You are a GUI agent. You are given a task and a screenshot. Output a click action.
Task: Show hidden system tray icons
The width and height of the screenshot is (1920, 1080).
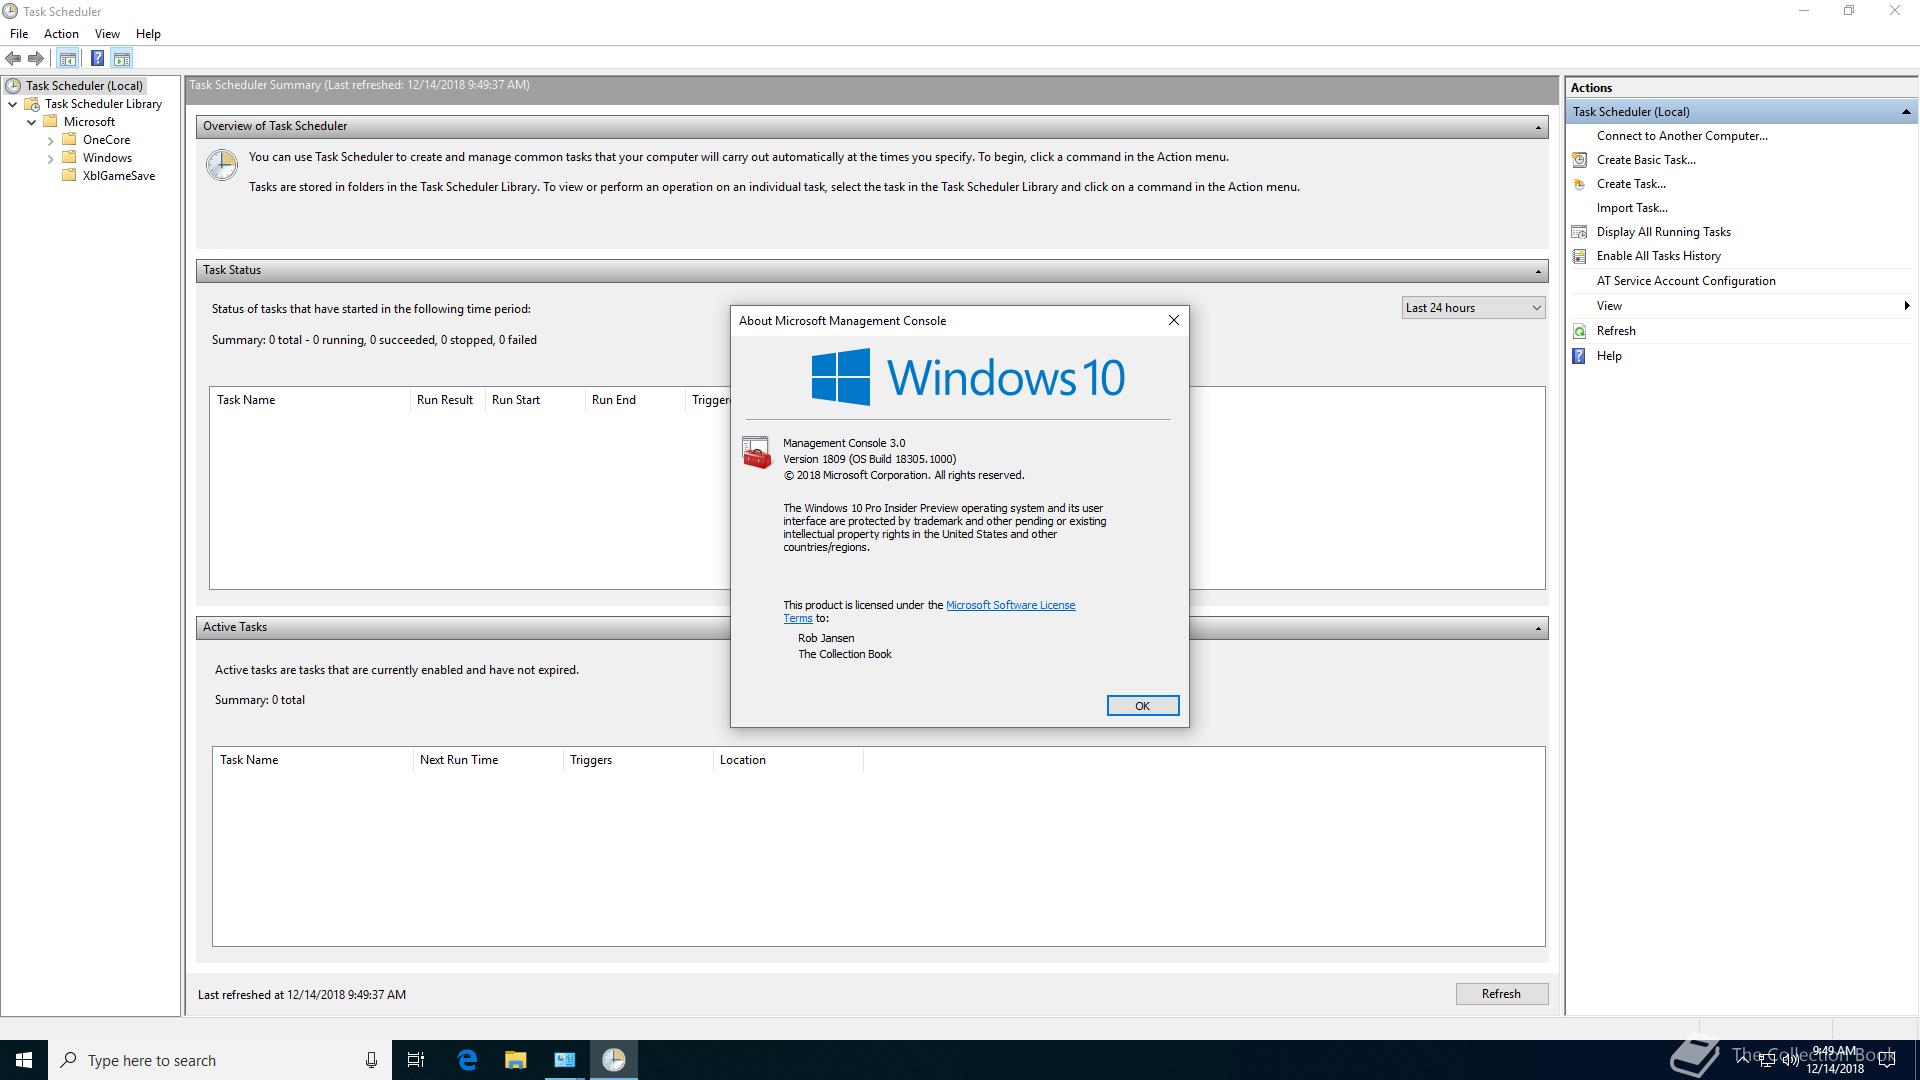[1743, 1061]
